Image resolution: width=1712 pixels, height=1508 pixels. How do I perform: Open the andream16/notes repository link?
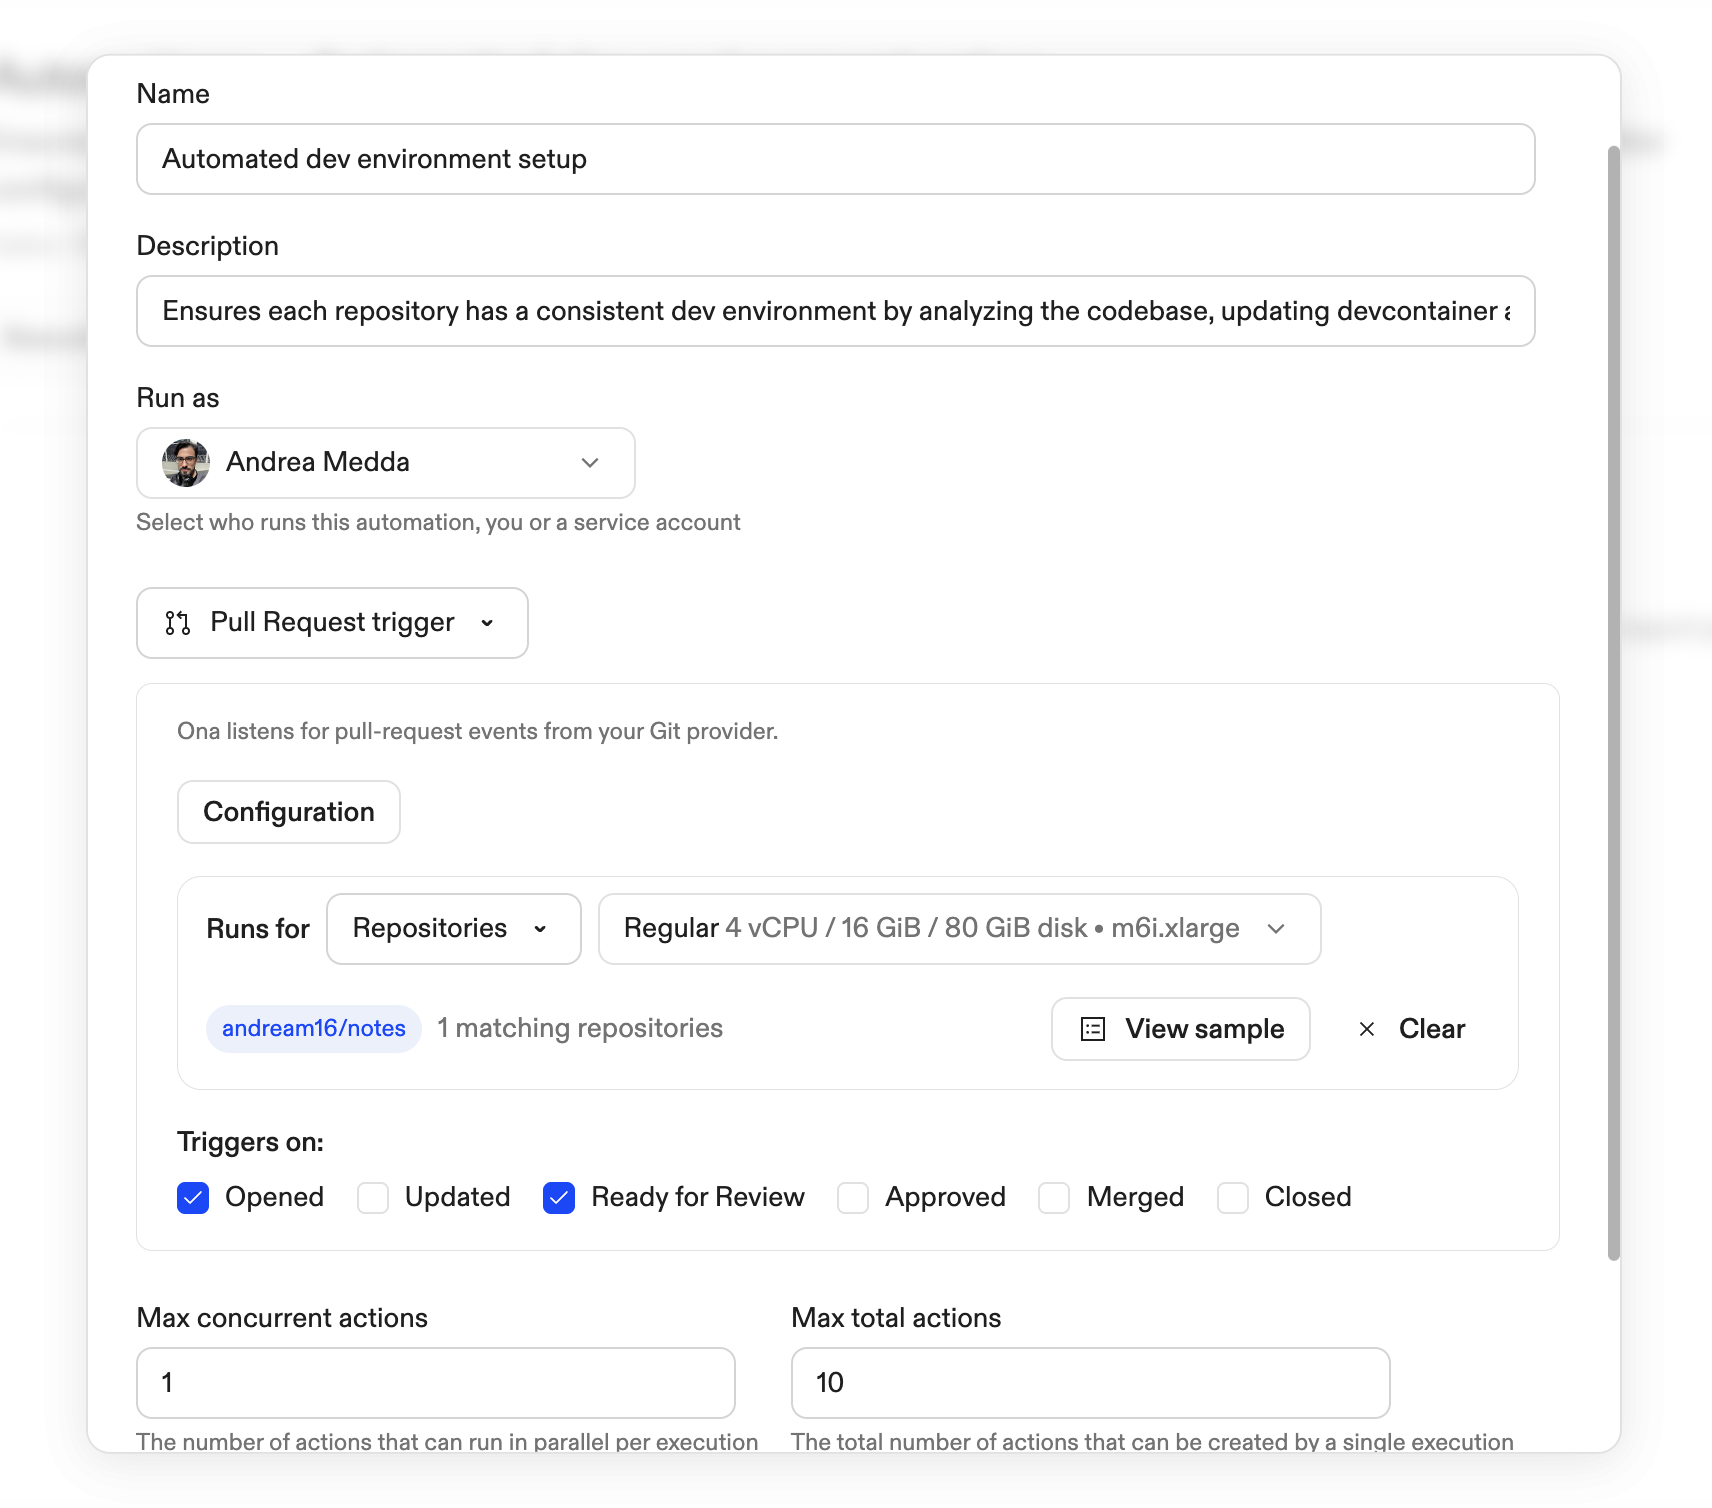313,1028
